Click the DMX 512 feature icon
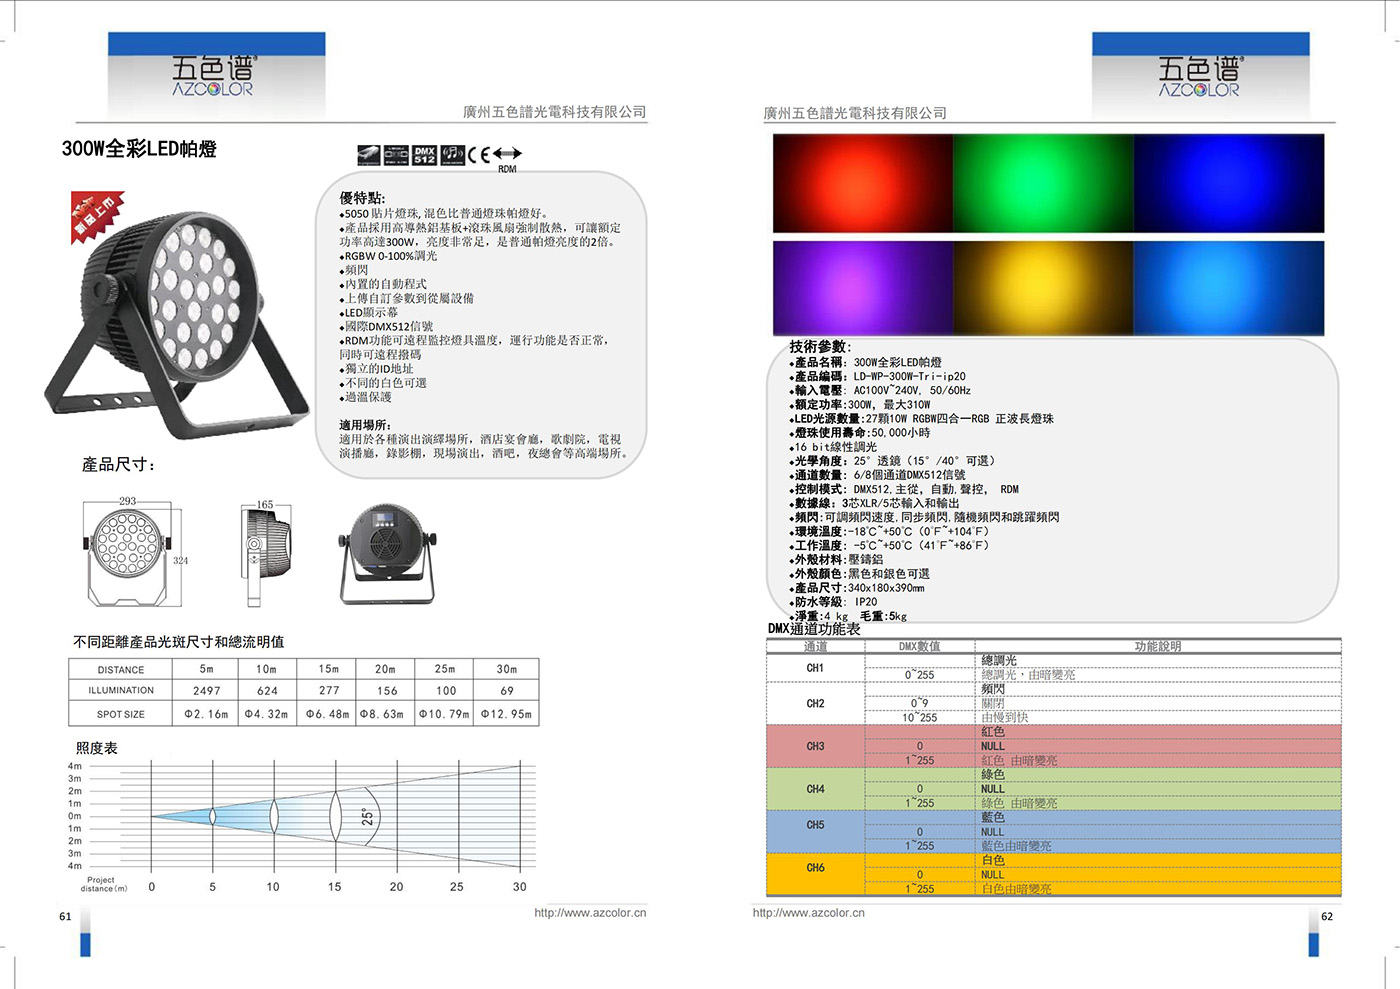Image resolution: width=1400 pixels, height=989 pixels. tap(424, 155)
